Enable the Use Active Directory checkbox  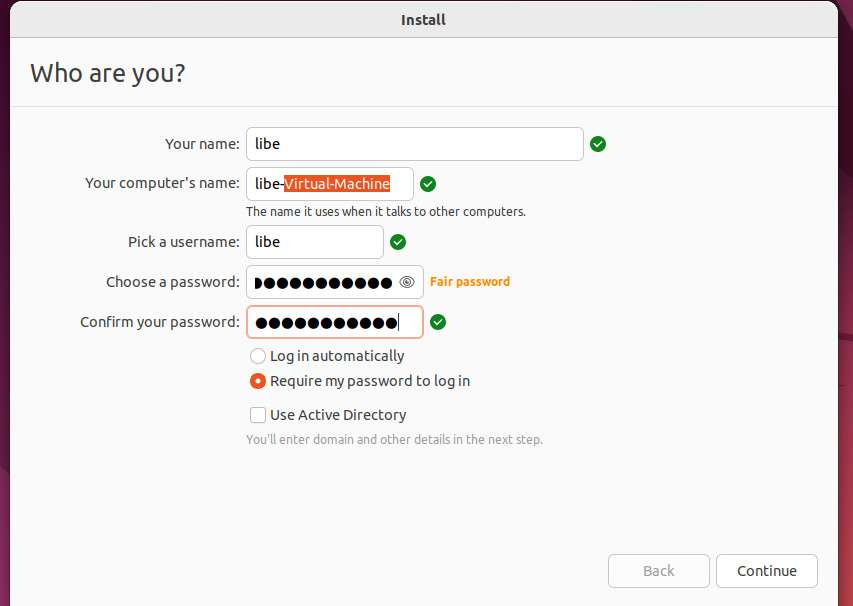click(x=258, y=415)
